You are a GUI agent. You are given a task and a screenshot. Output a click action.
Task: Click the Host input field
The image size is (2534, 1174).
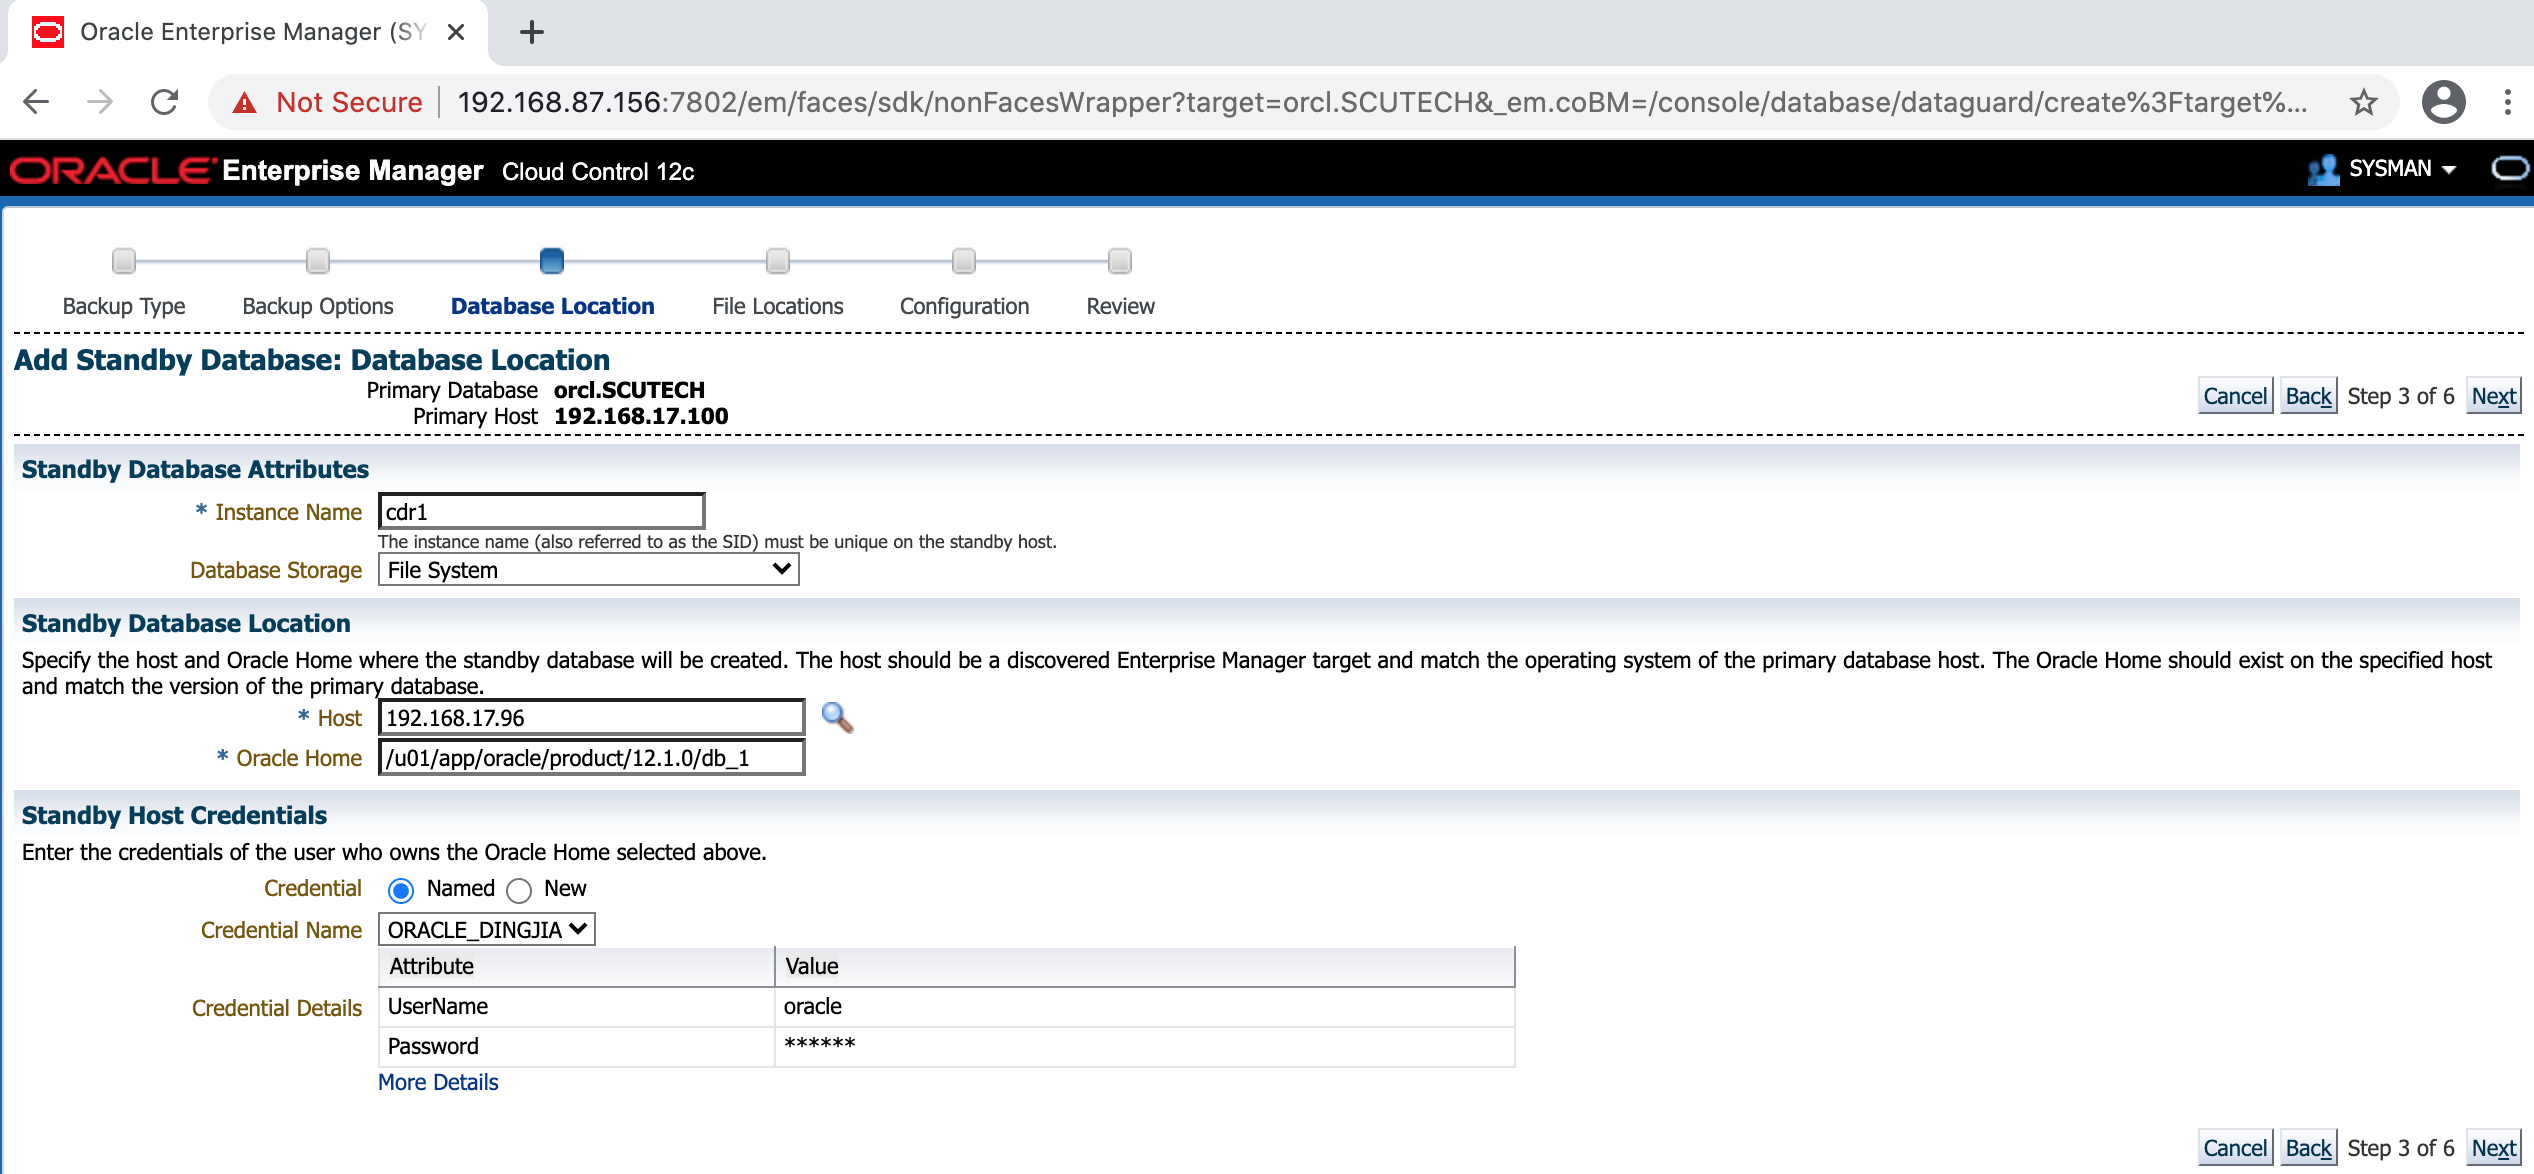pyautogui.click(x=591, y=718)
